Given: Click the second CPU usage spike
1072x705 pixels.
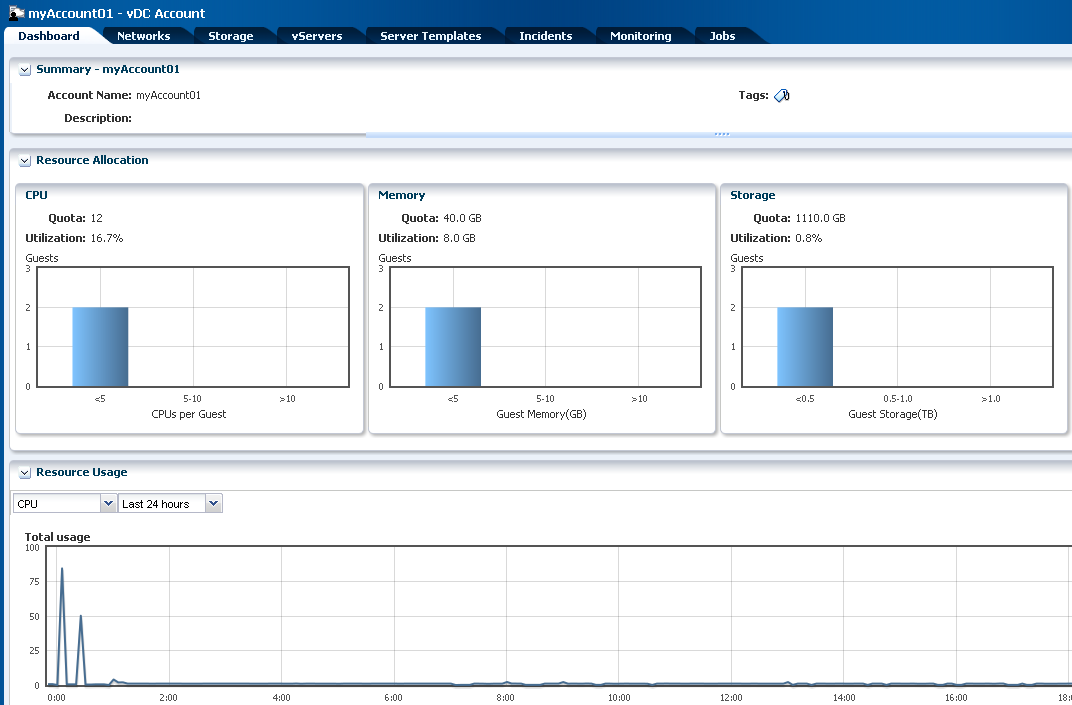Looking at the screenshot, I should click(x=81, y=617).
